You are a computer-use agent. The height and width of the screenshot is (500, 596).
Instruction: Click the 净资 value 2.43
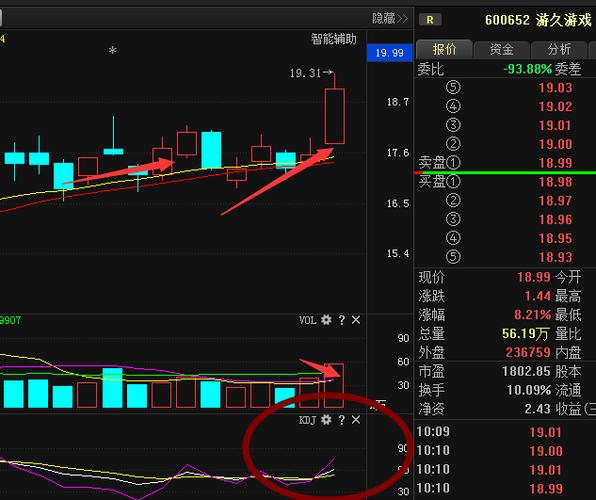tap(537, 409)
